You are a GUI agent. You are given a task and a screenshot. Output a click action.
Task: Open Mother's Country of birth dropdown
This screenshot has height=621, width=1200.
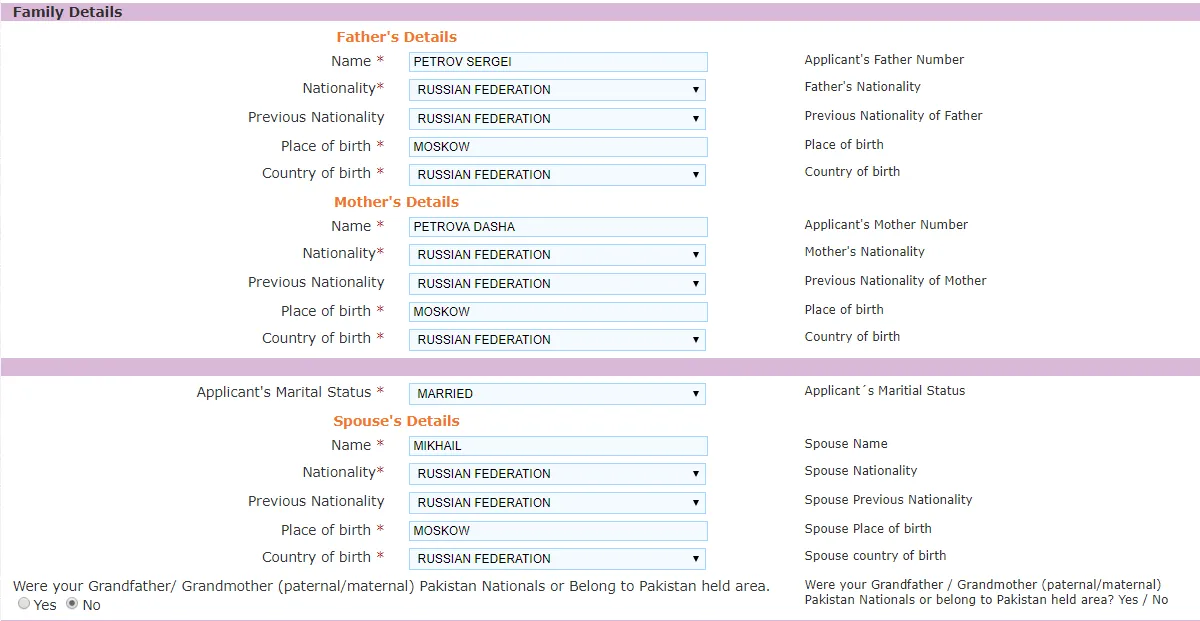point(557,340)
